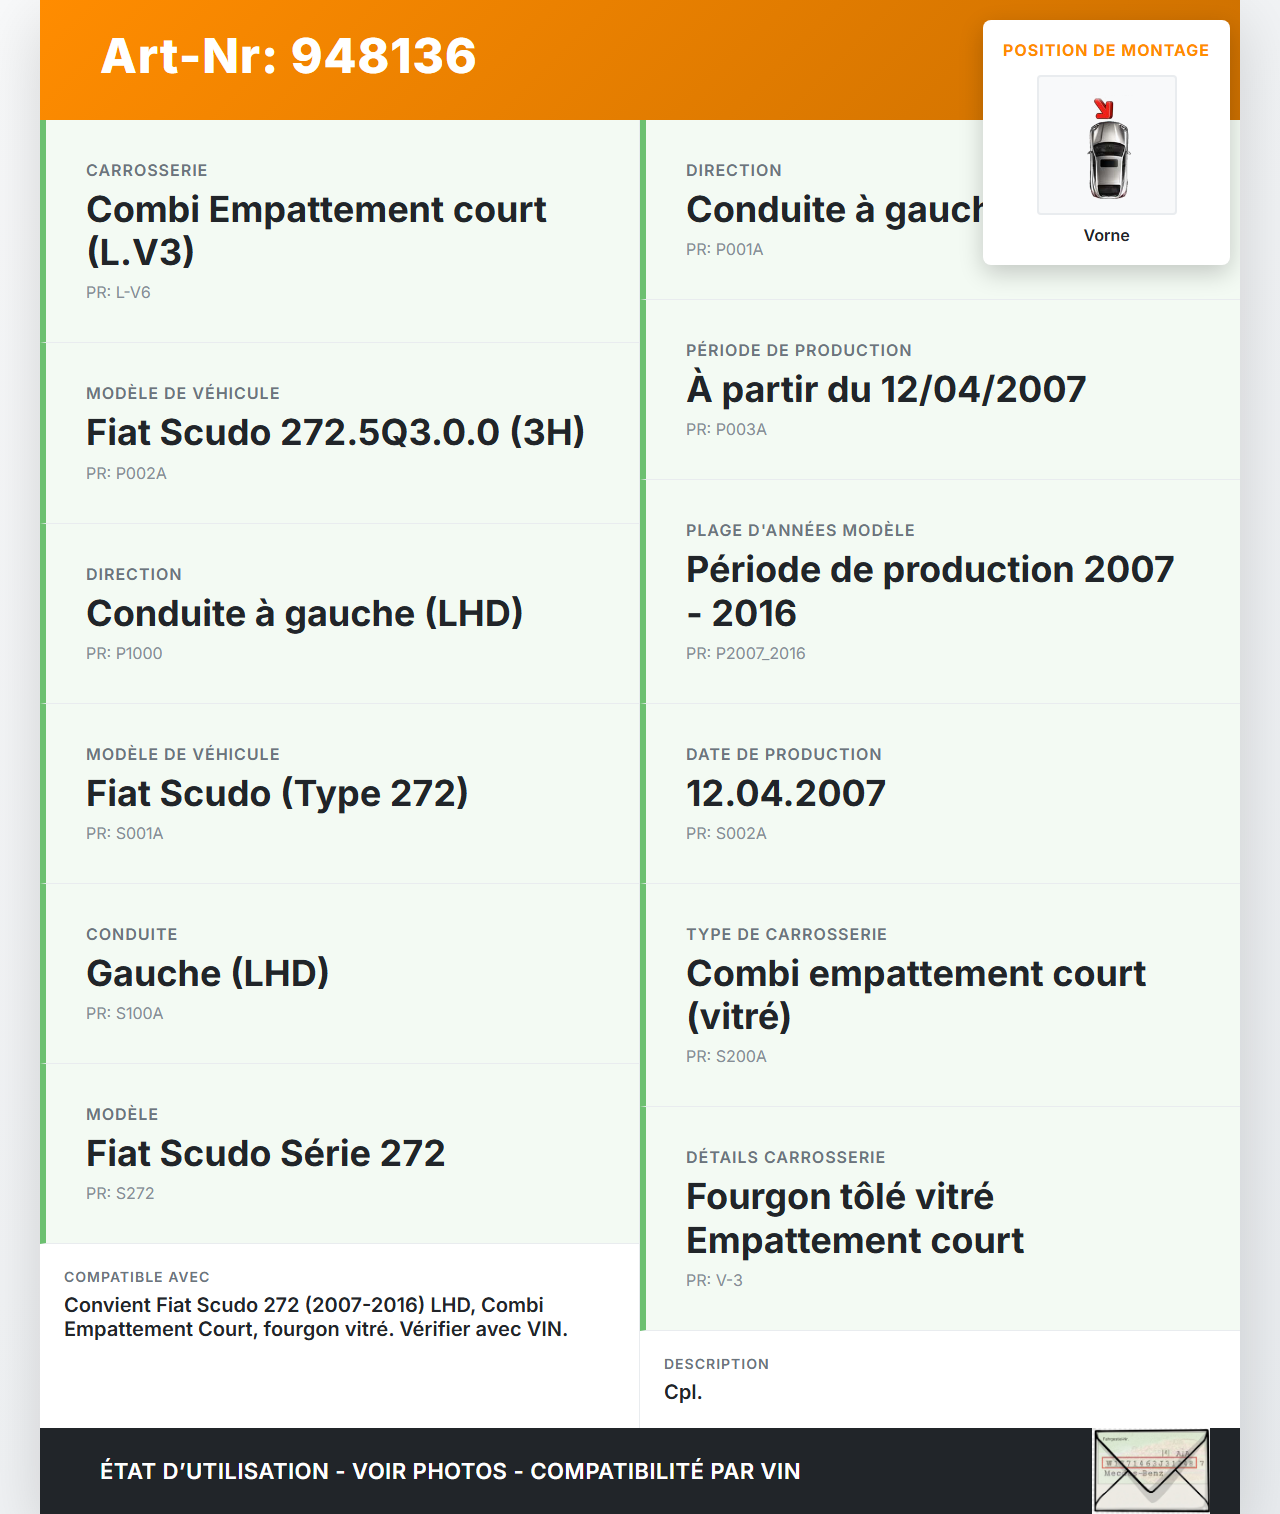
Task: Click the silver car top-view icon
Action: (x=1108, y=160)
